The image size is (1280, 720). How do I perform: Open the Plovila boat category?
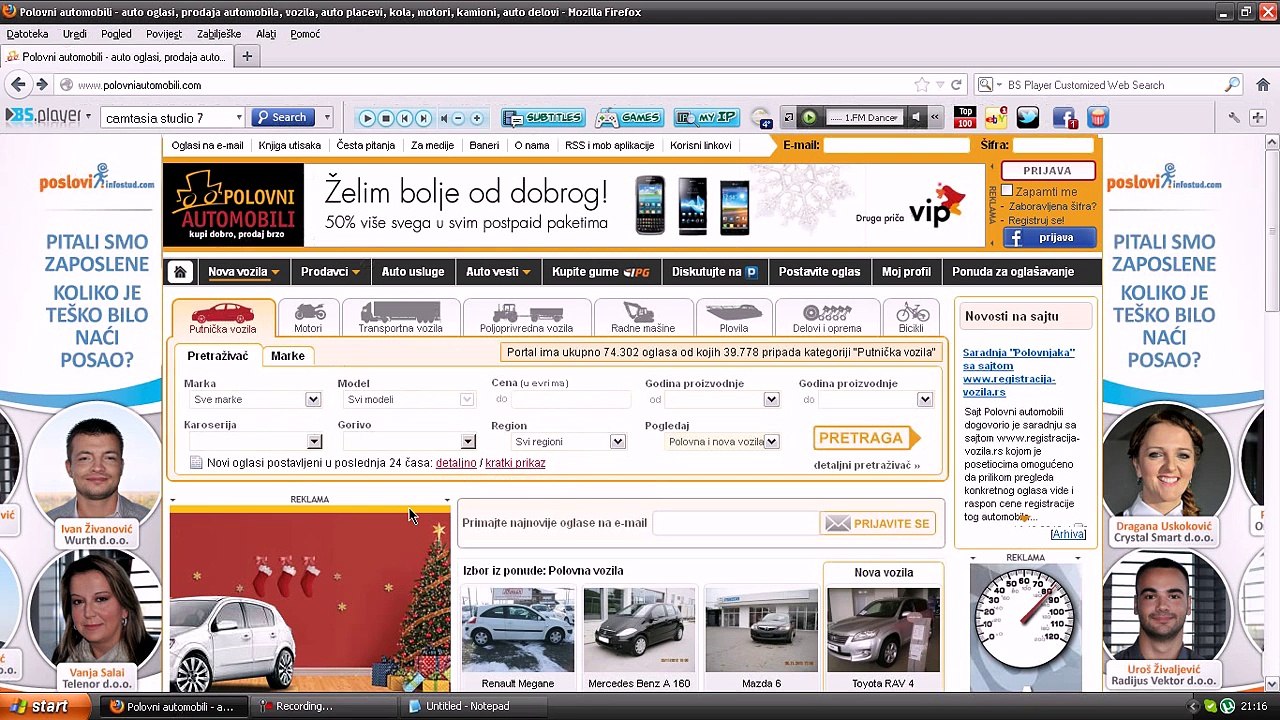click(x=733, y=317)
